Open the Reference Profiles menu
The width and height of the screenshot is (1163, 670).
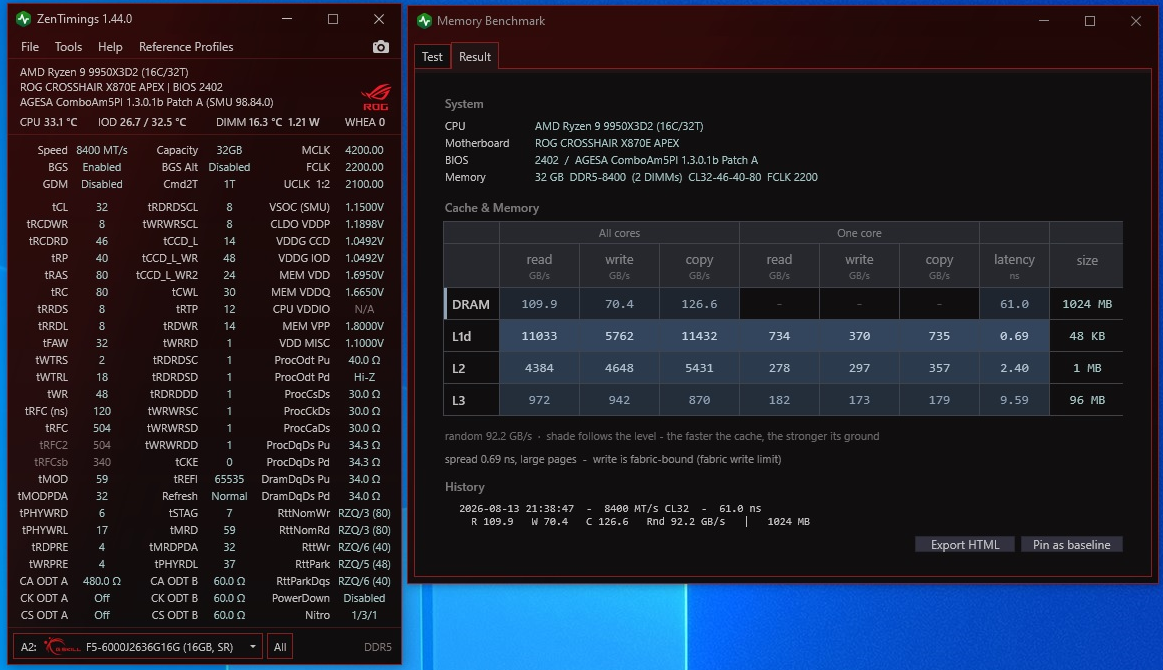click(x=186, y=47)
